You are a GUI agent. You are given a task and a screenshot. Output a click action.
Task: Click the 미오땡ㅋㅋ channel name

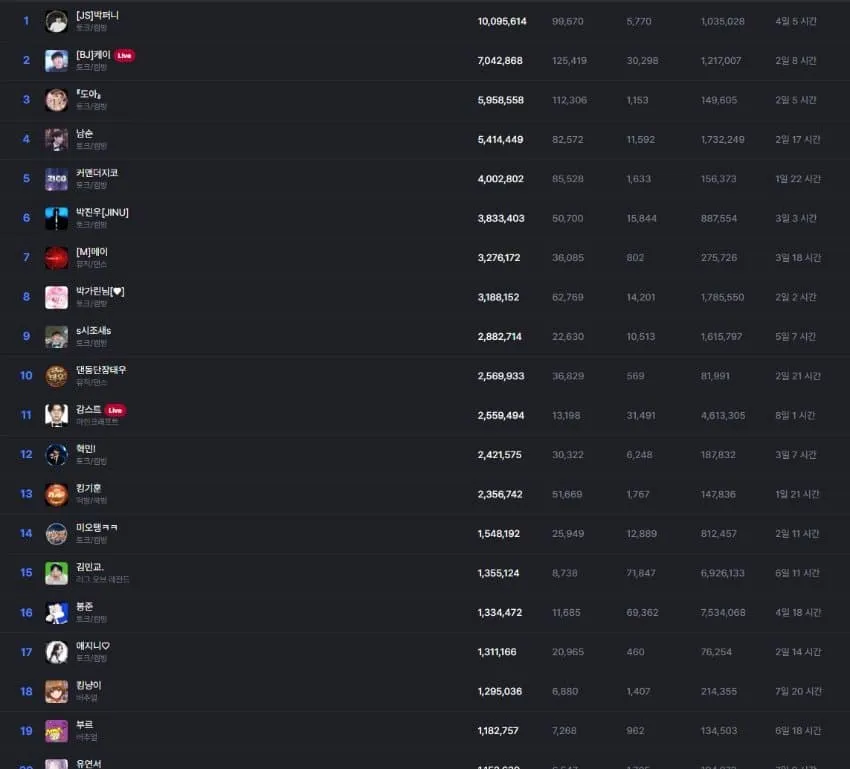tap(96, 527)
